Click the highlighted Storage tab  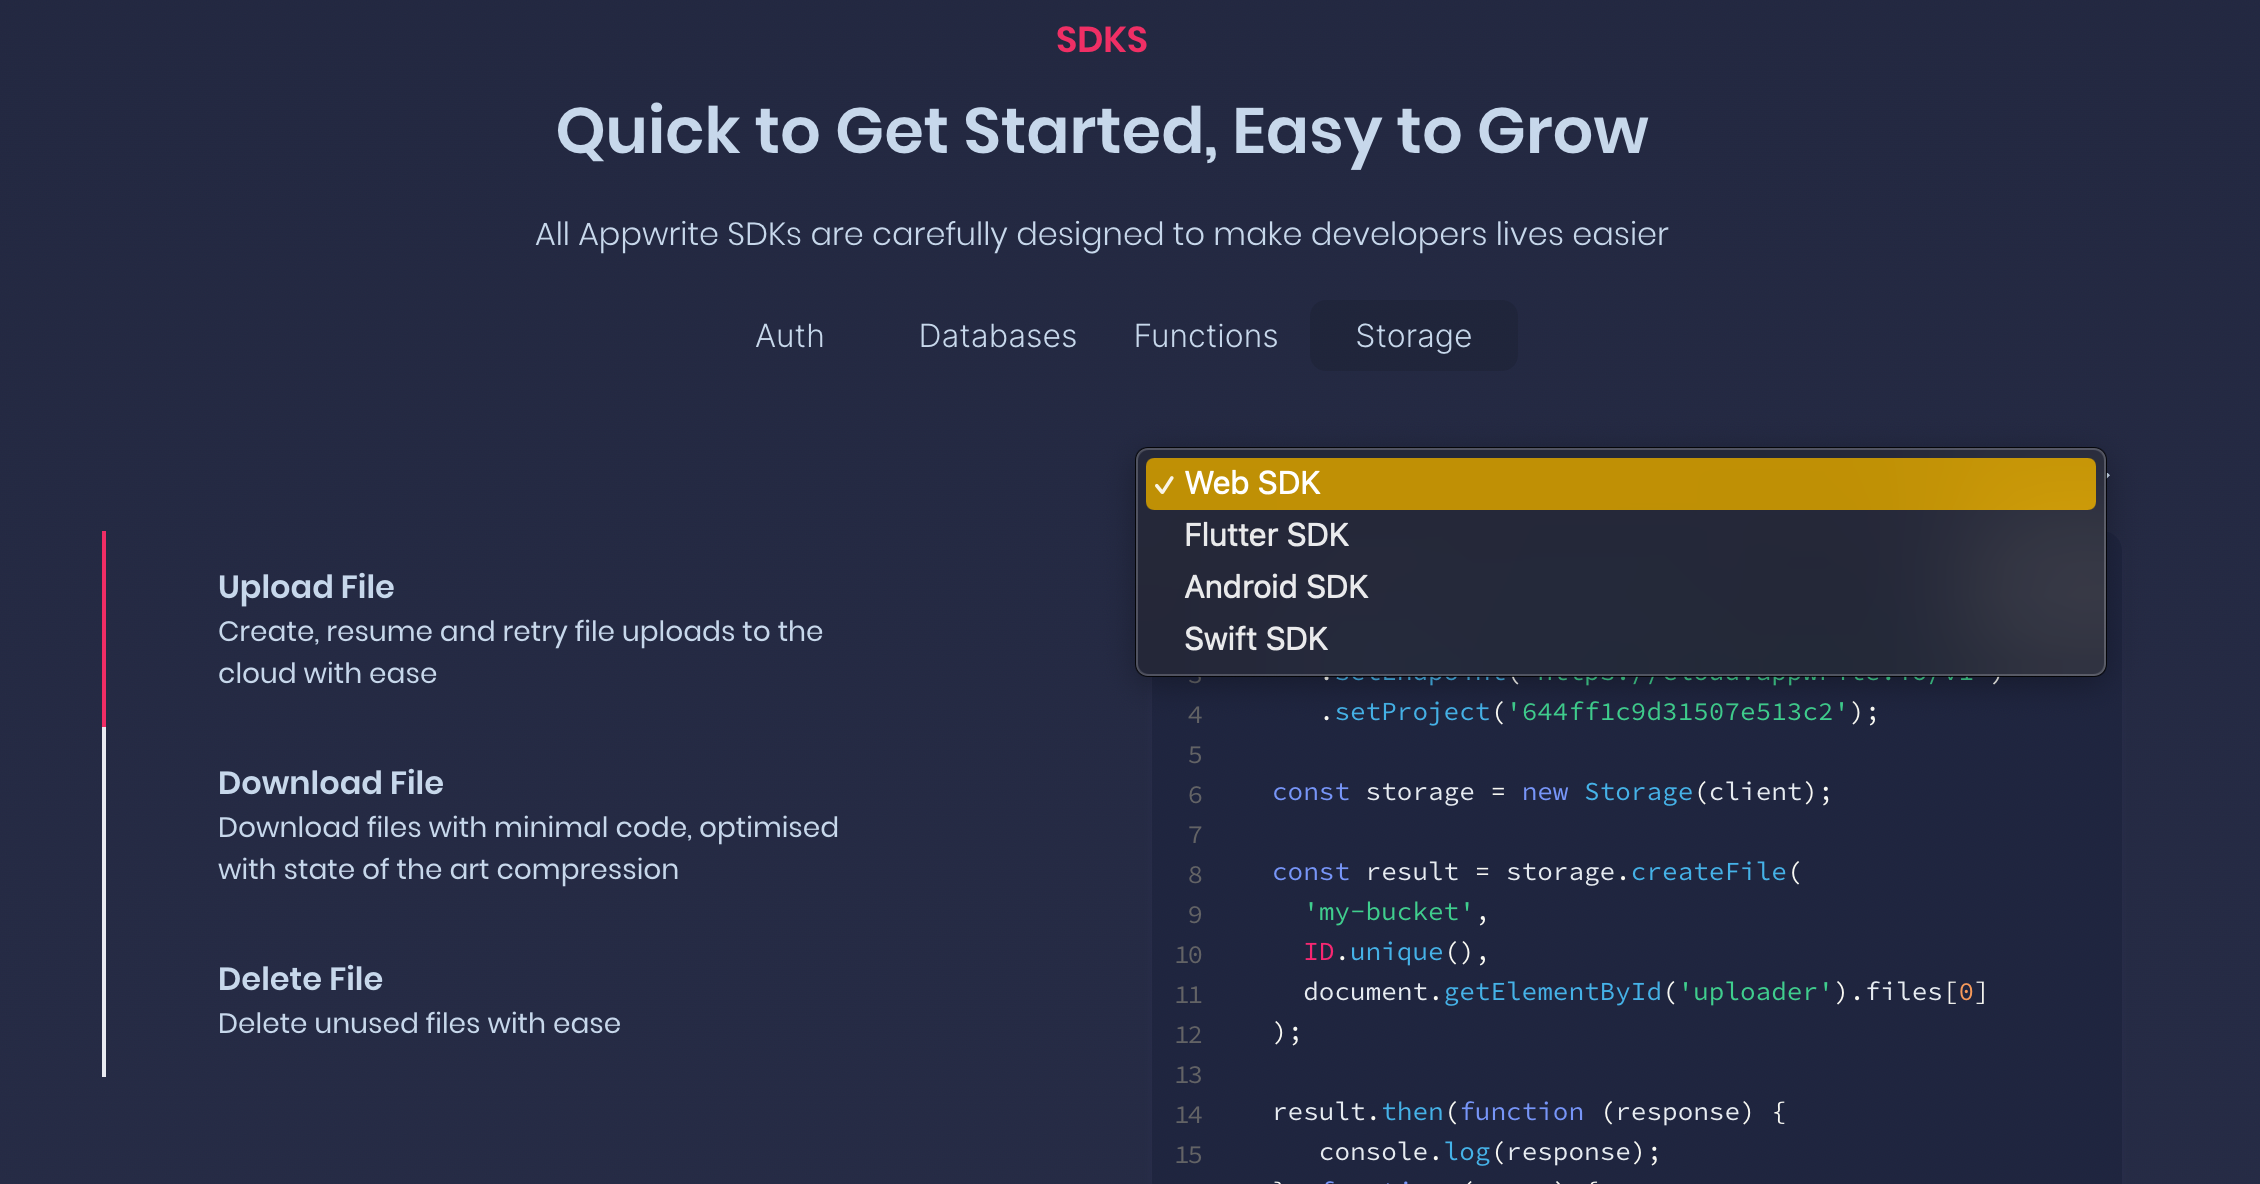(x=1413, y=336)
